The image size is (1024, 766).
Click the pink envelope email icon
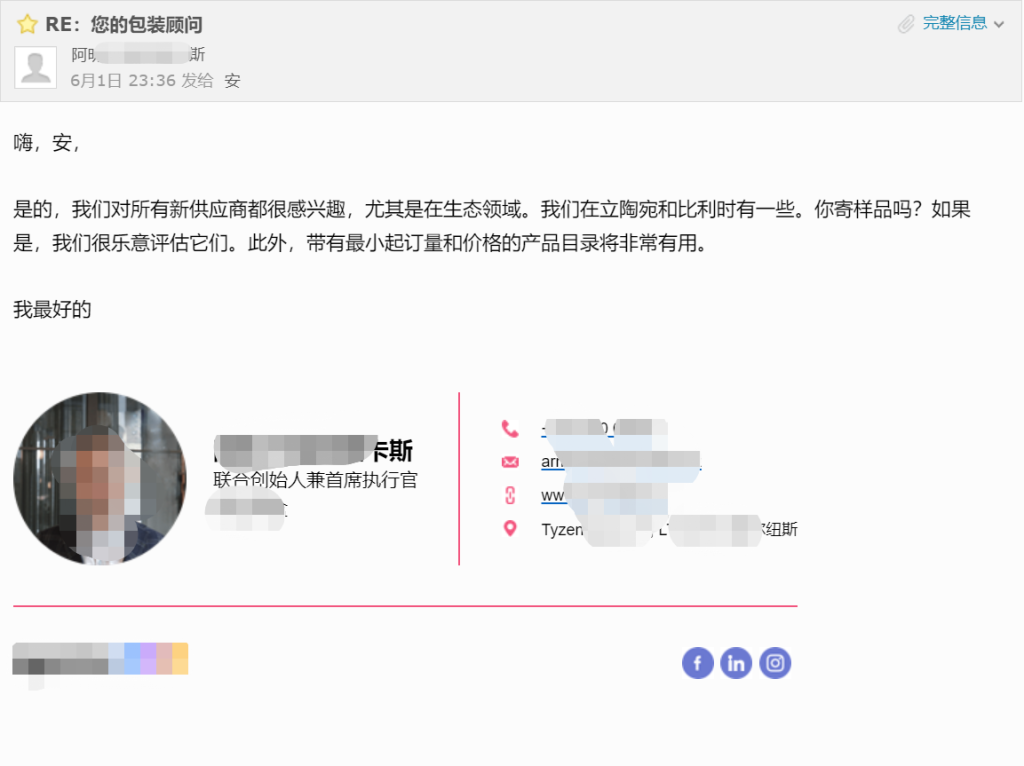tap(510, 462)
